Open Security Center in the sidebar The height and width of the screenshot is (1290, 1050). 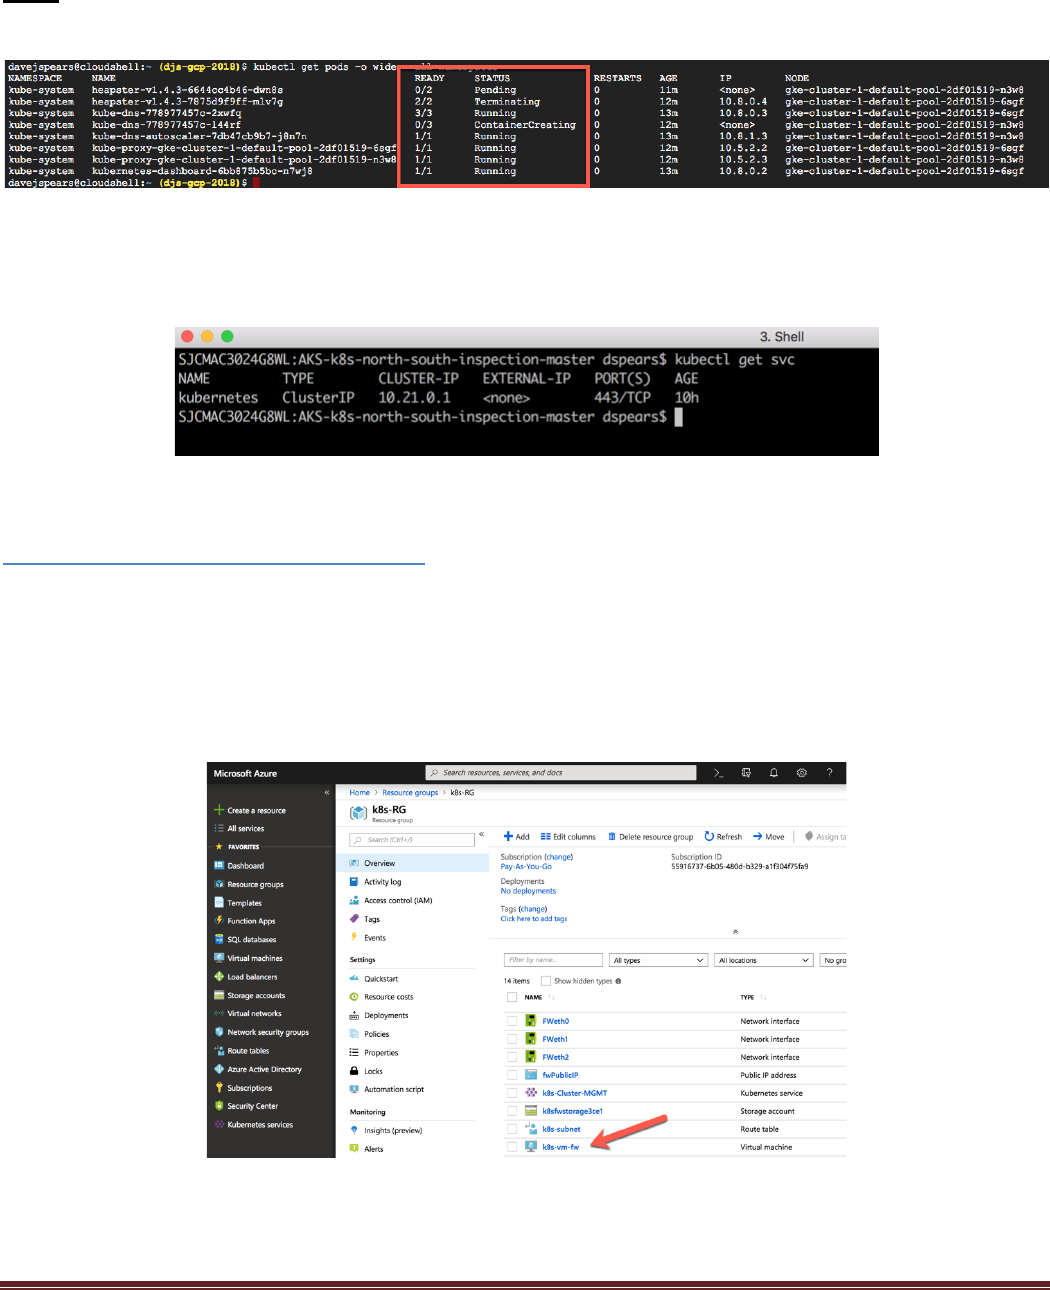[252, 1106]
